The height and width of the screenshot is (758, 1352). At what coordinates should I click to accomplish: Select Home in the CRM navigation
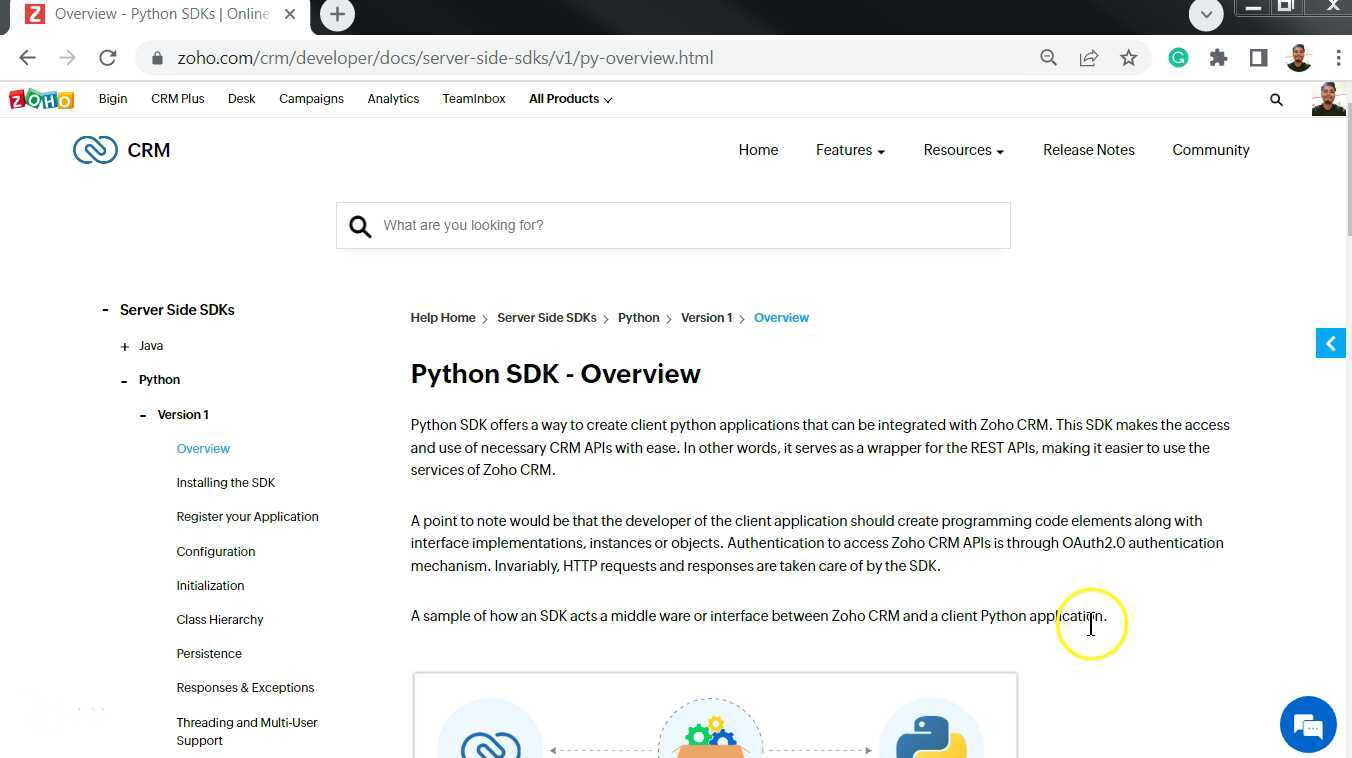758,150
